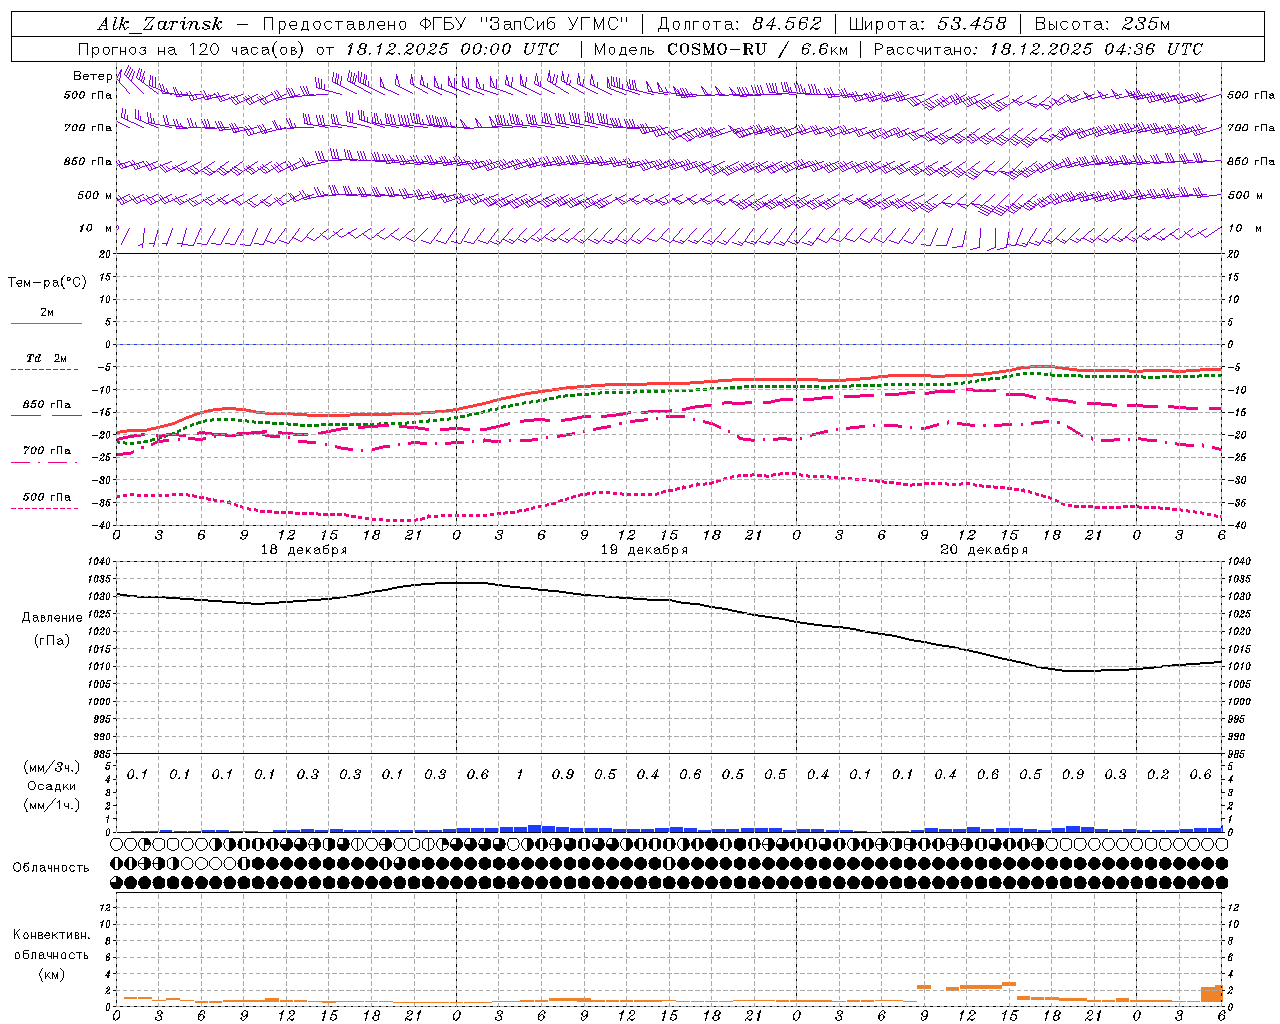The width and height of the screenshot is (1280, 1024).
Task: Click the 500 гПа temperature legend entry
Action: pos(47,497)
